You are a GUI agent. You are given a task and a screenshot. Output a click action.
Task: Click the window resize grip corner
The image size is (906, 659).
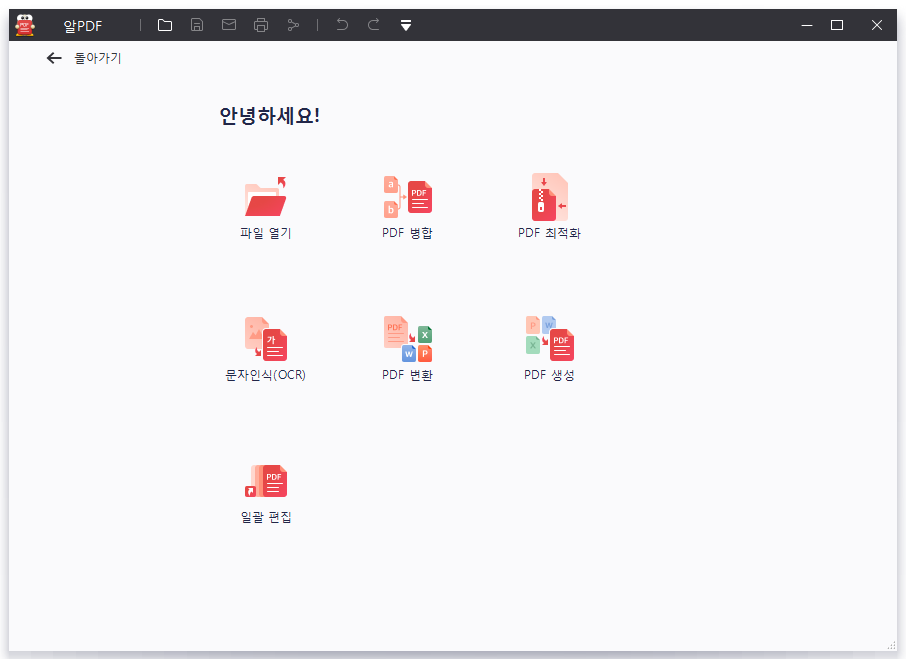[892, 646]
